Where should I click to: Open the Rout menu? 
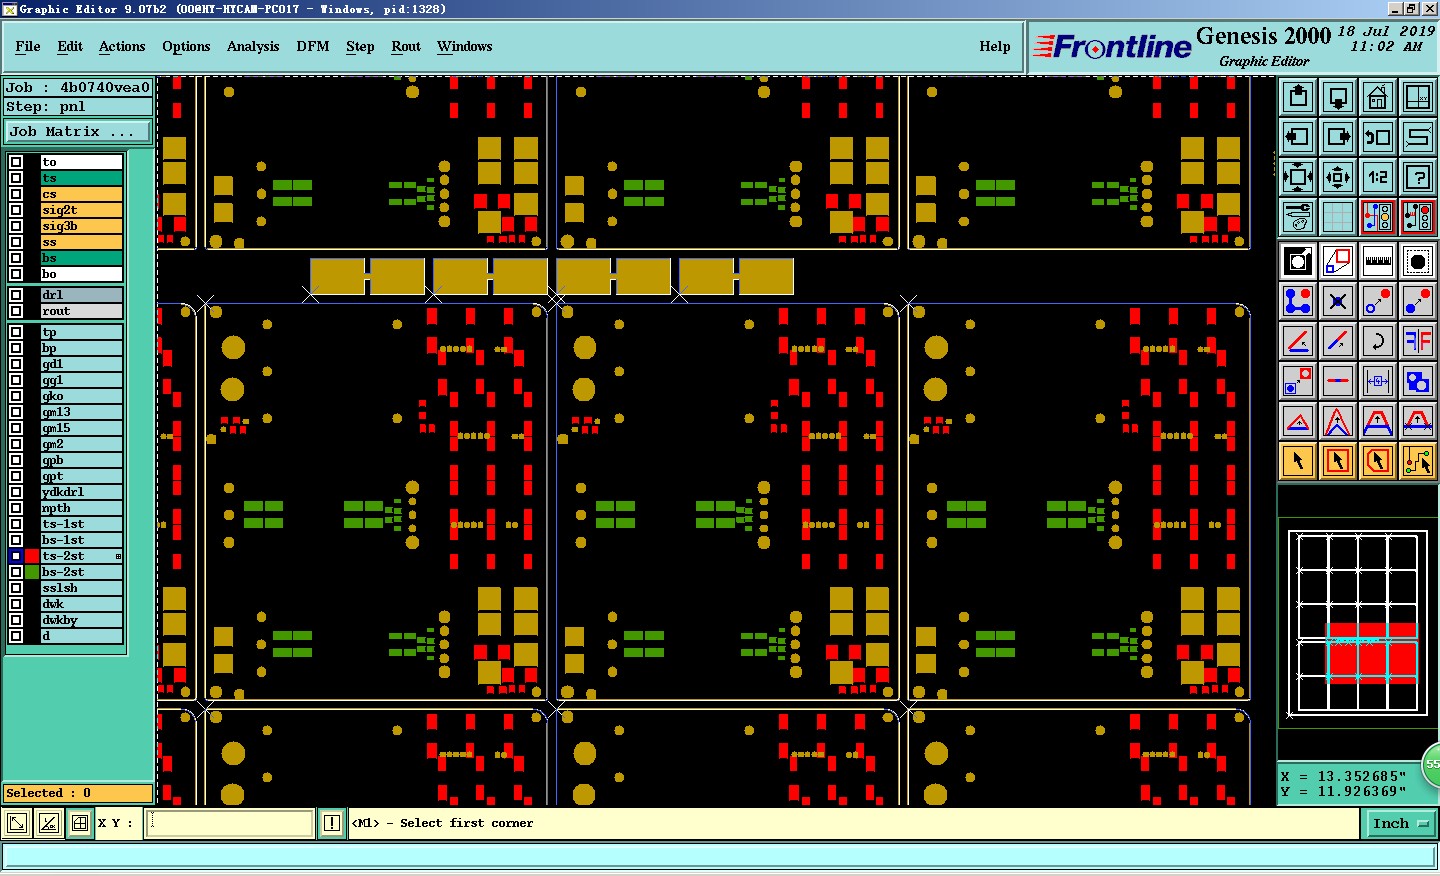(x=406, y=46)
